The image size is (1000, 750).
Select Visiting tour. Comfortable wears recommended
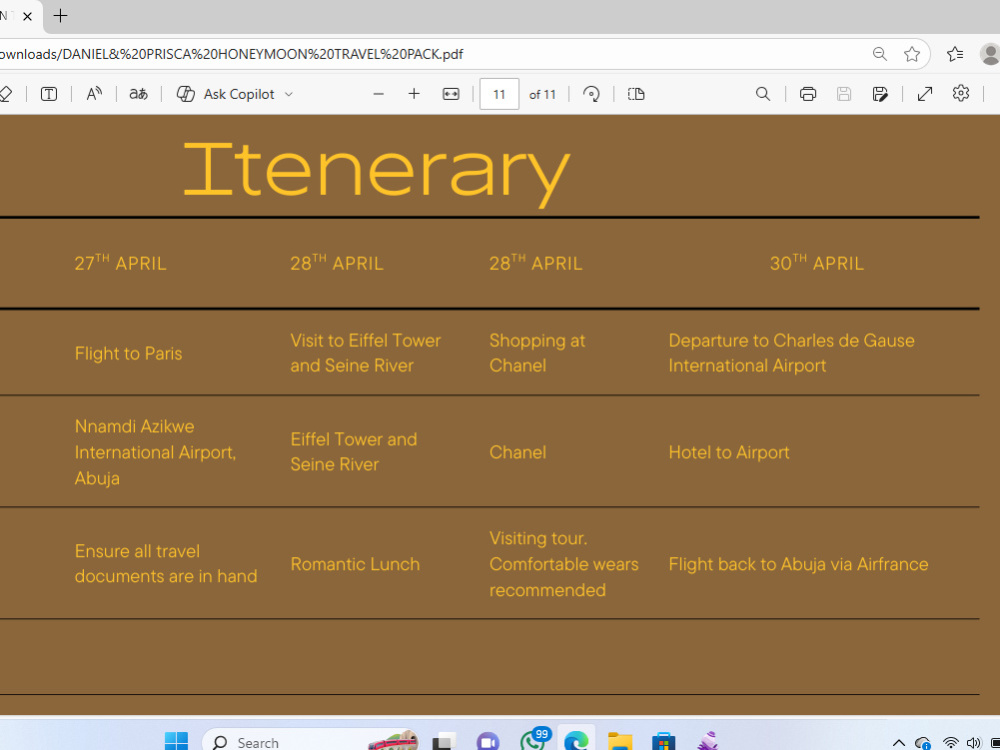pyautogui.click(x=564, y=564)
